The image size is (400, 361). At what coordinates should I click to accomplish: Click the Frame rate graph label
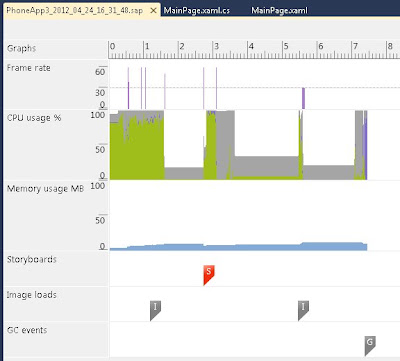(x=29, y=68)
